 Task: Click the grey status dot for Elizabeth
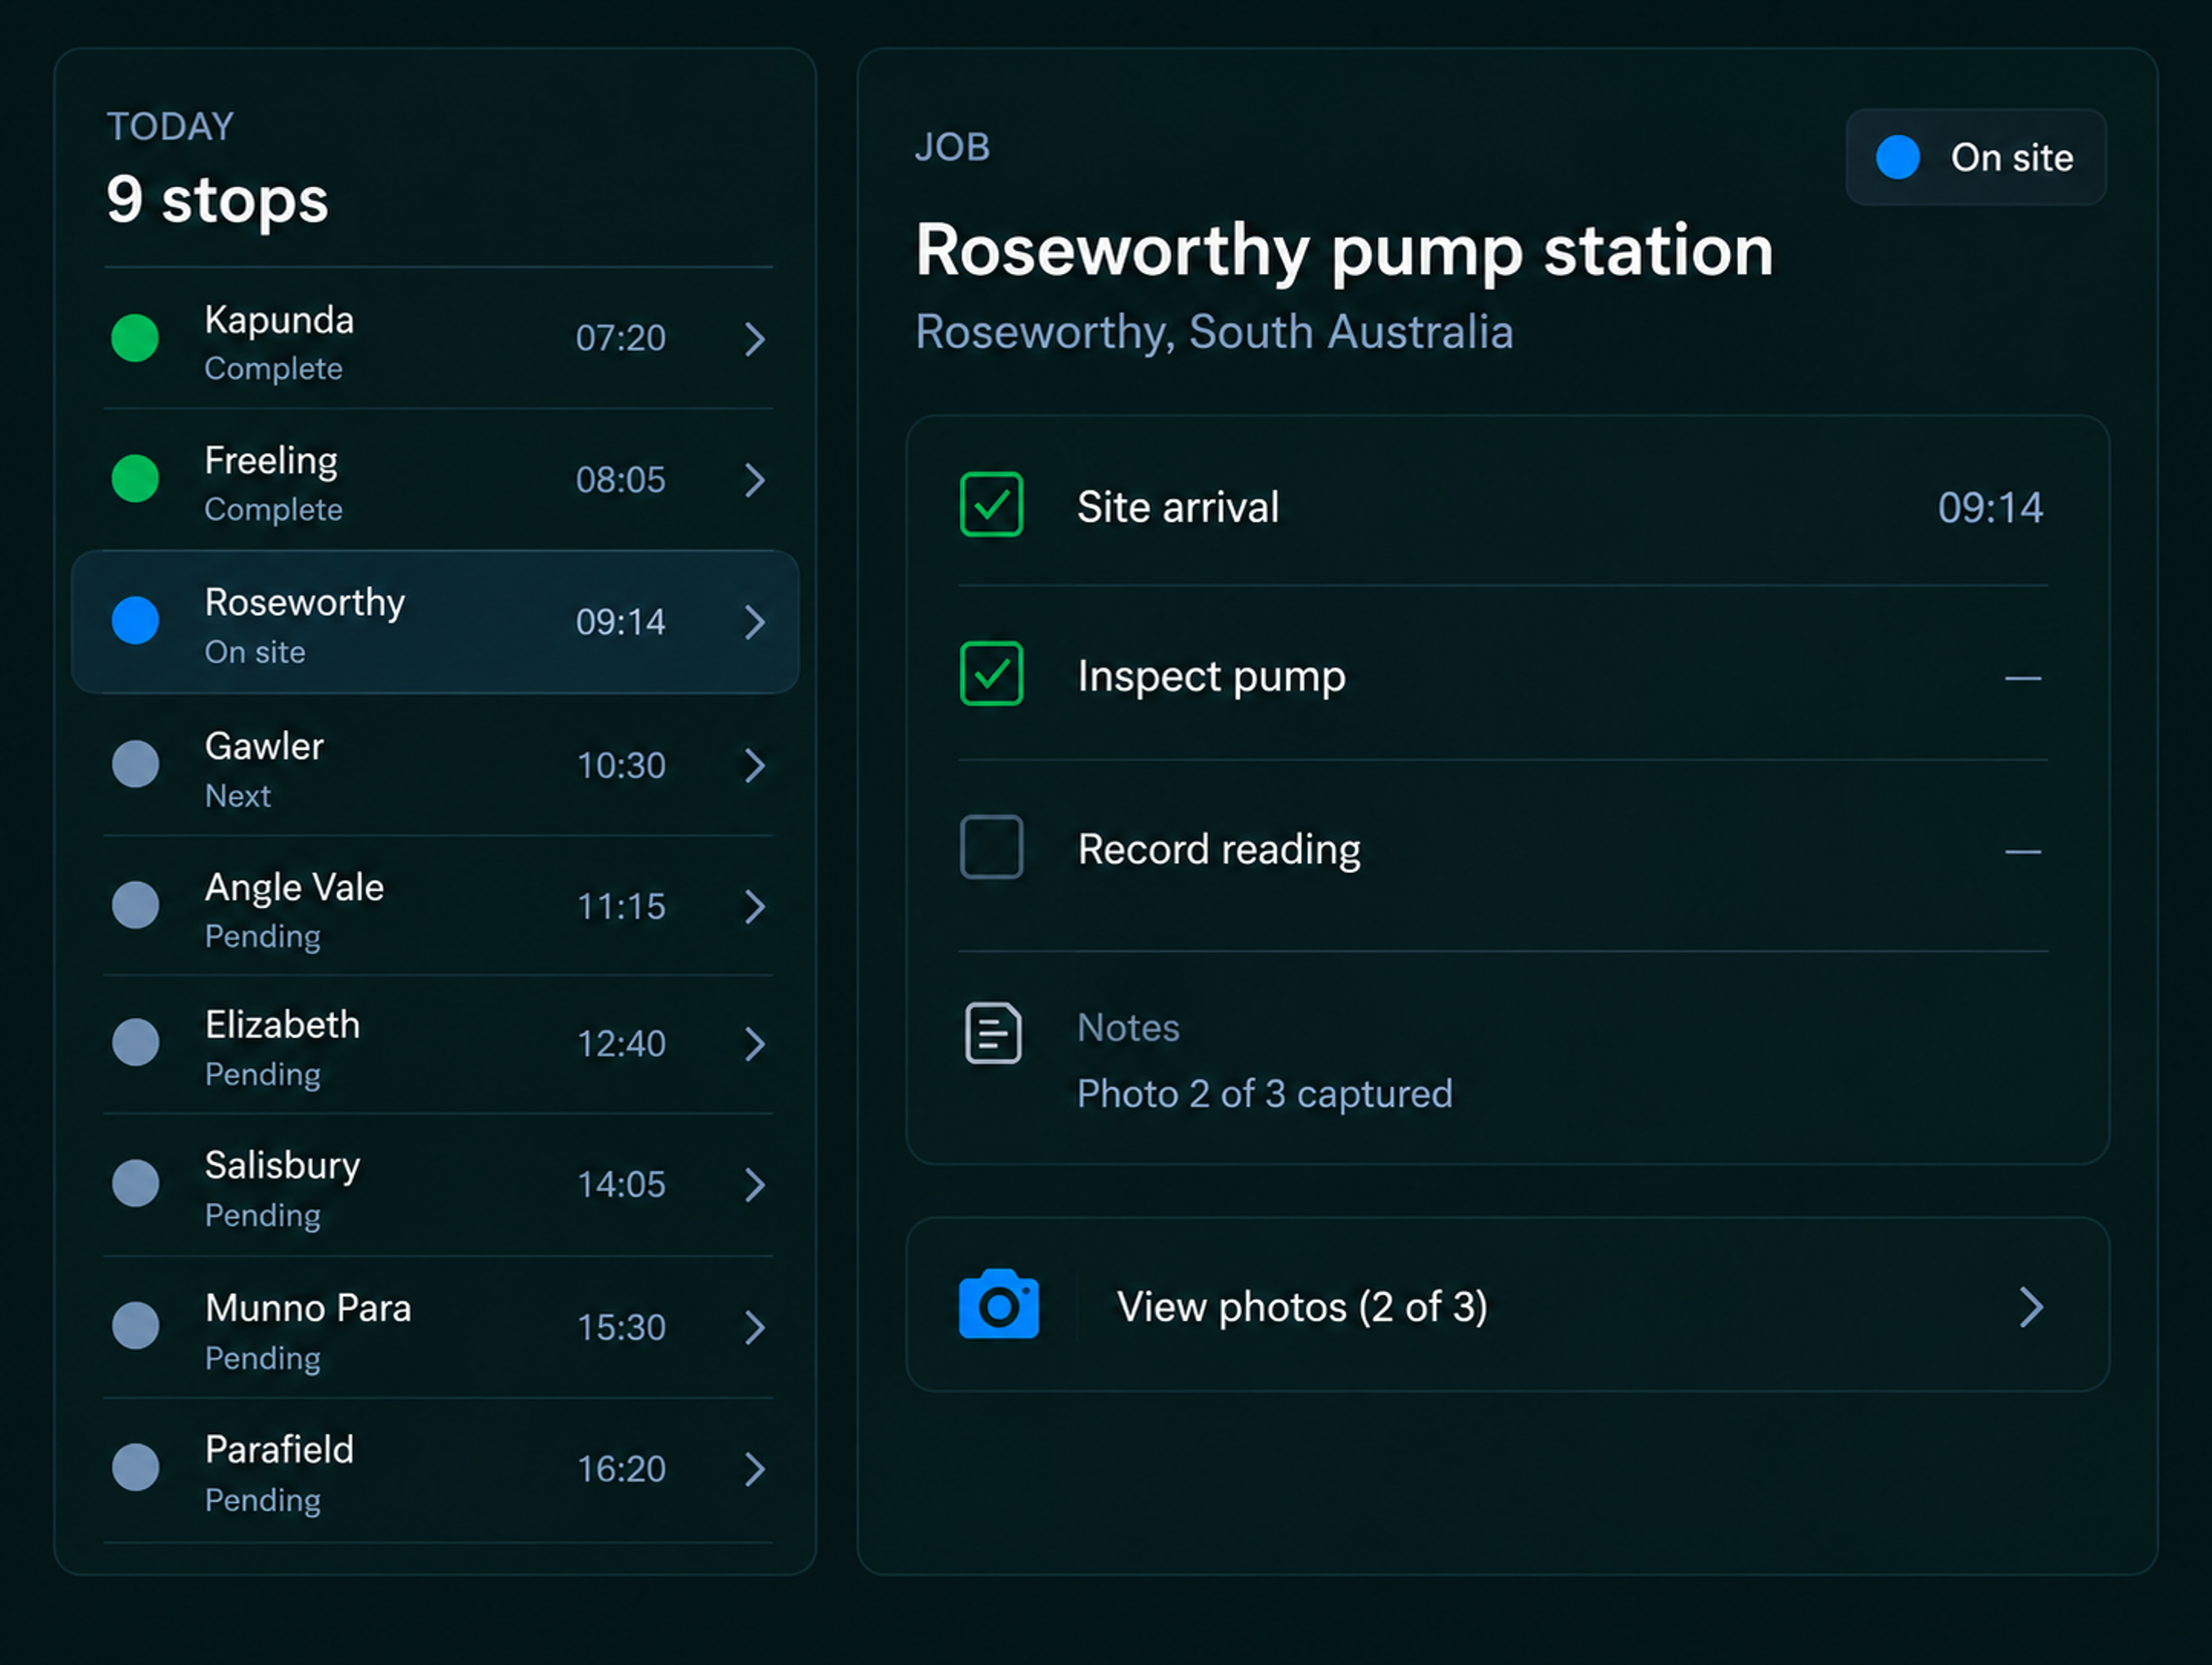[x=135, y=1042]
